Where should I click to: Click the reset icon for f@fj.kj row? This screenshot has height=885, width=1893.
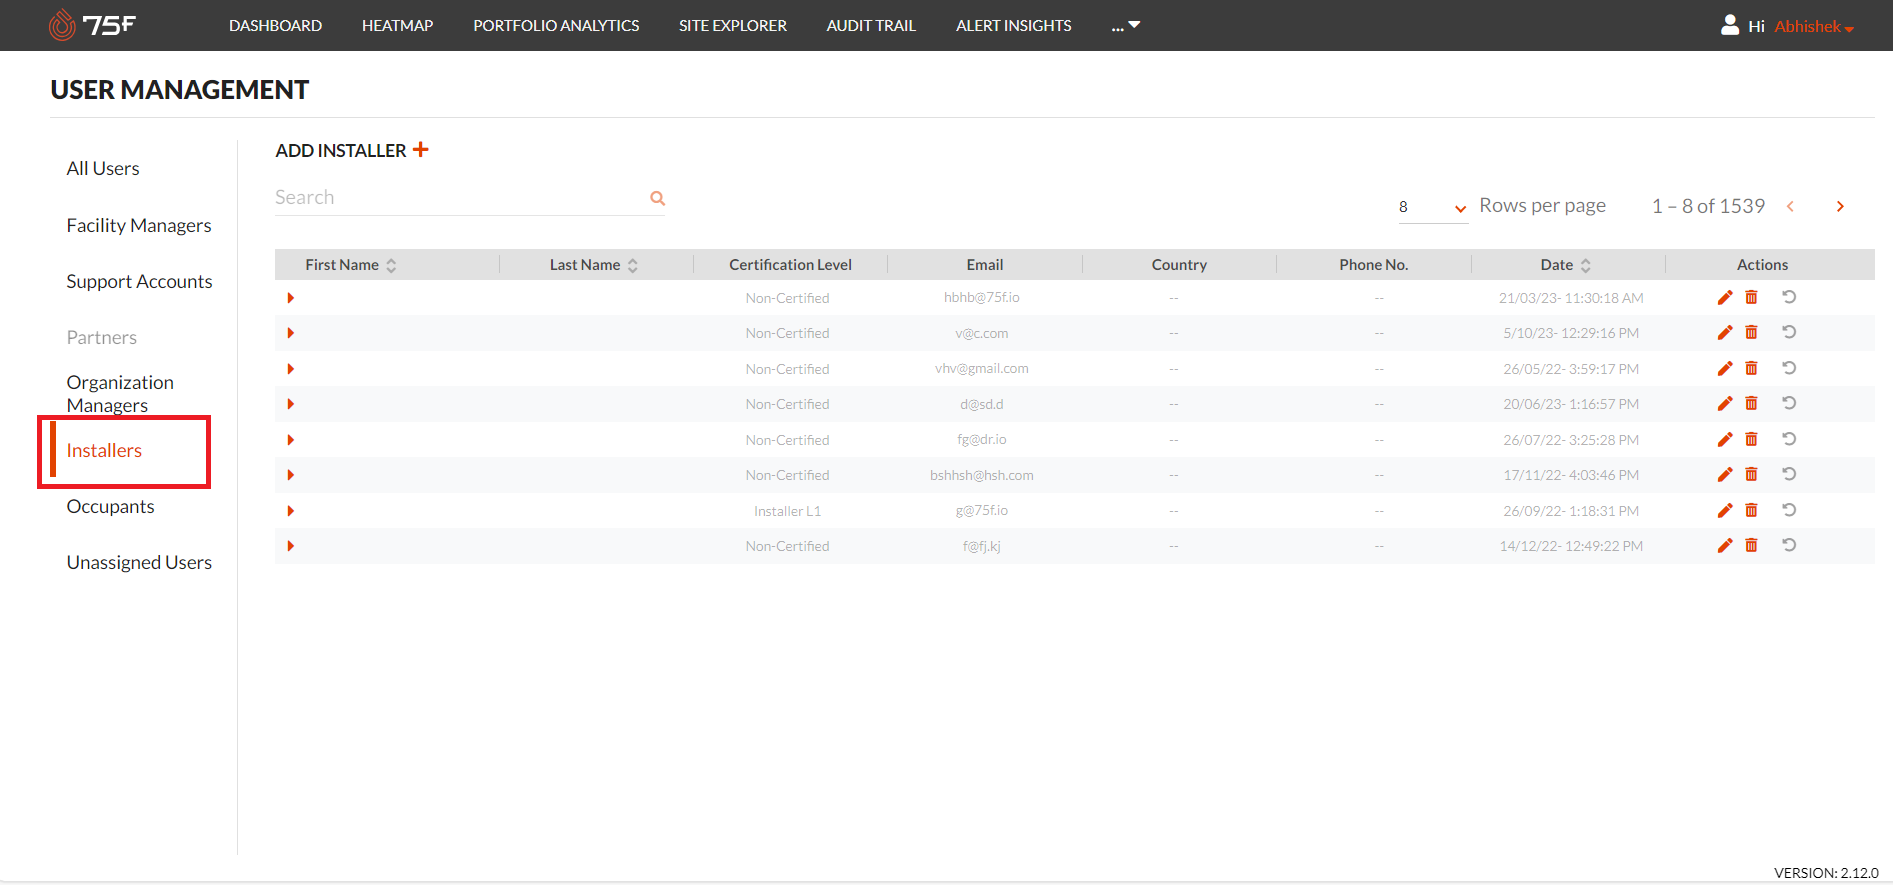pyautogui.click(x=1789, y=545)
